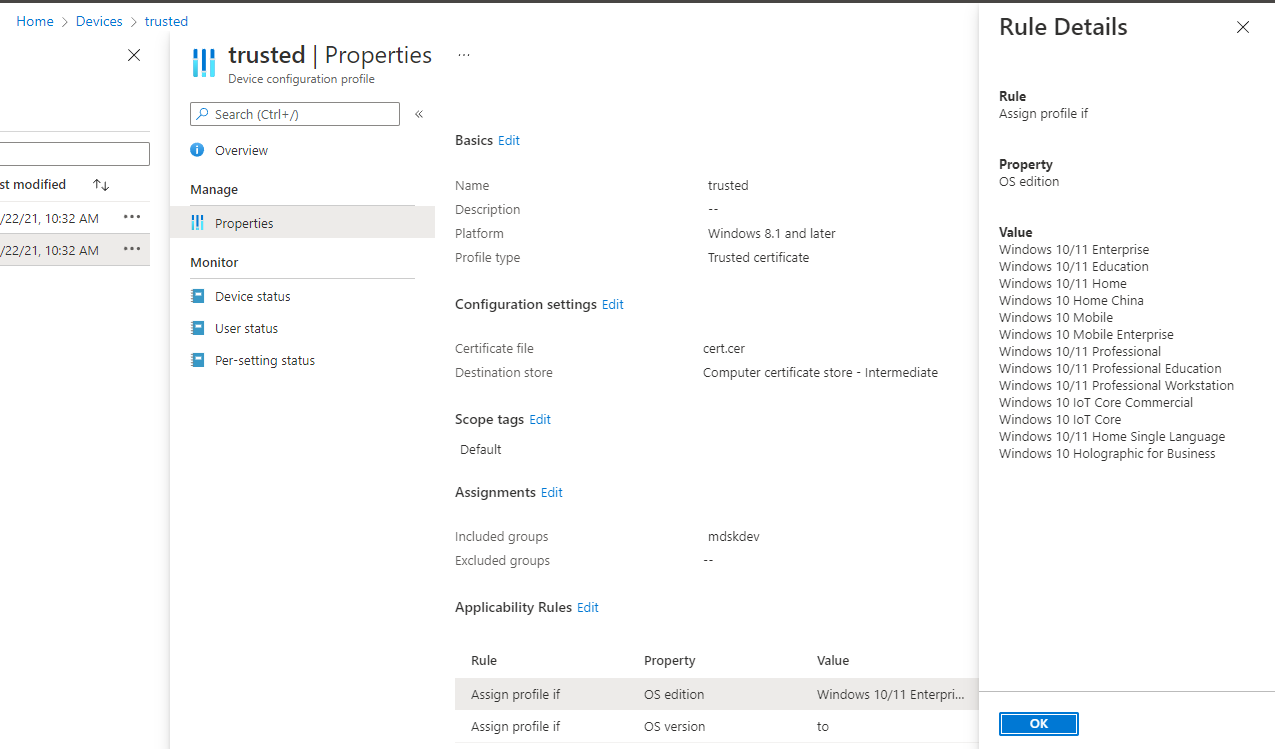The width and height of the screenshot is (1275, 749).
Task: Close the Rule Details panel
Action: click(1243, 28)
